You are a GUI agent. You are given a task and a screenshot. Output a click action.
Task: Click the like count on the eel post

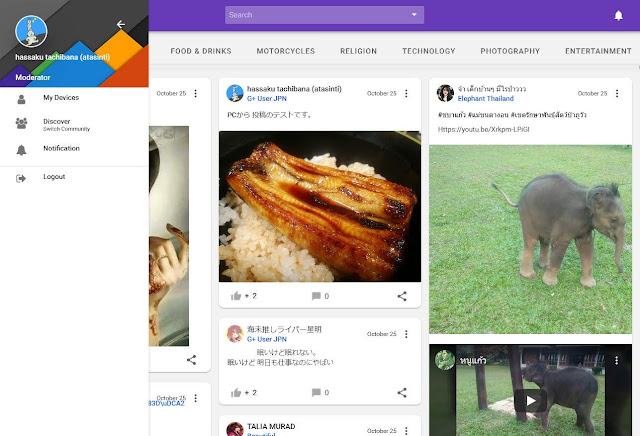pos(251,296)
